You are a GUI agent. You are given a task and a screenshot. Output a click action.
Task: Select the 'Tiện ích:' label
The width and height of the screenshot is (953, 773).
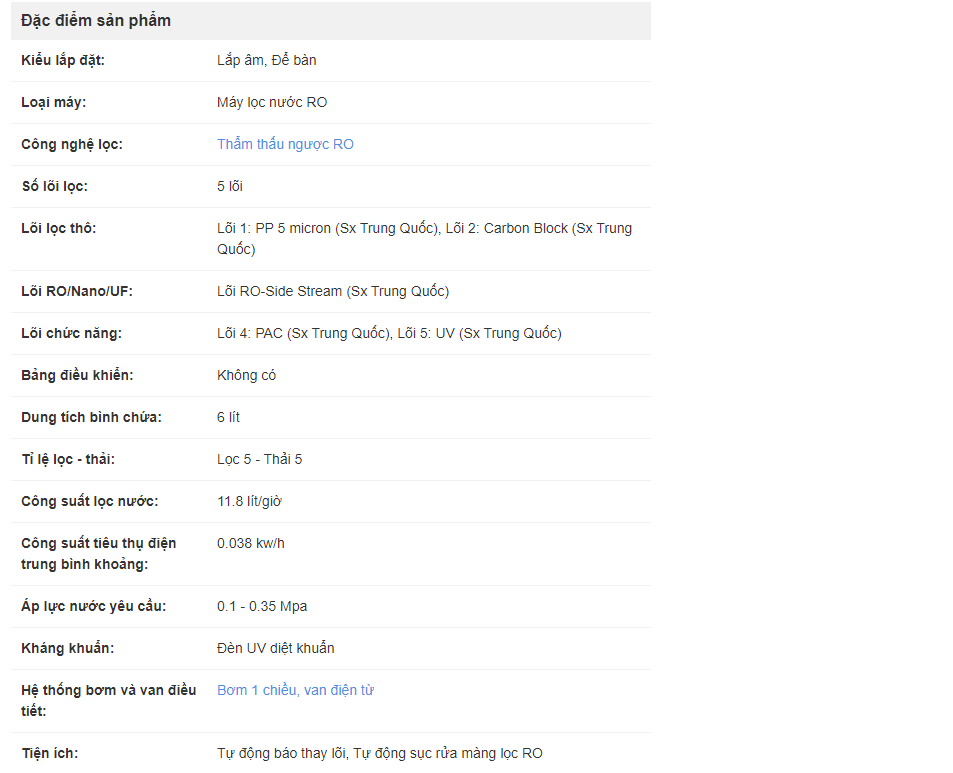tap(50, 754)
